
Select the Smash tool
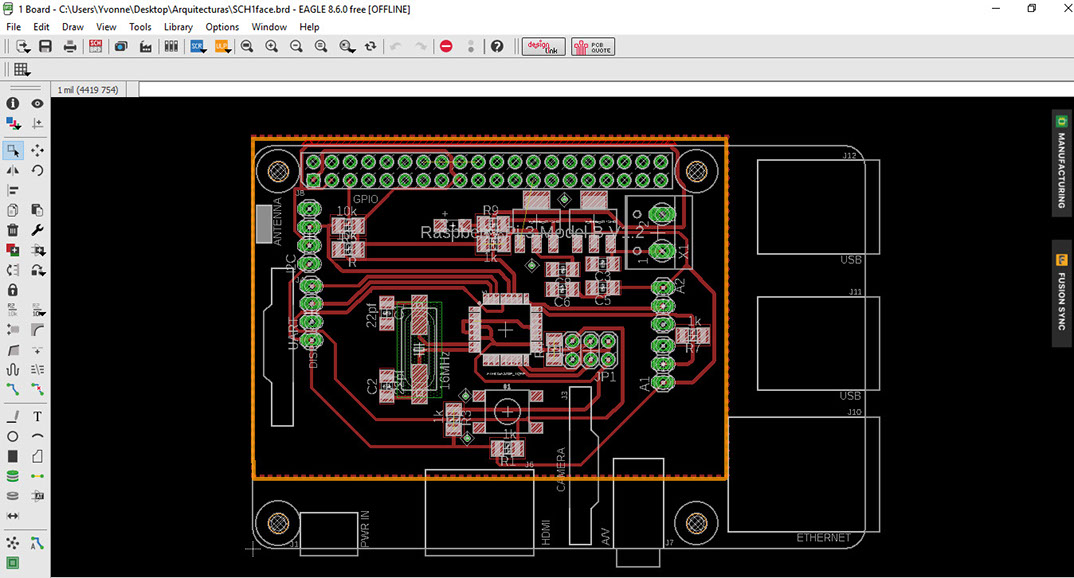12,330
